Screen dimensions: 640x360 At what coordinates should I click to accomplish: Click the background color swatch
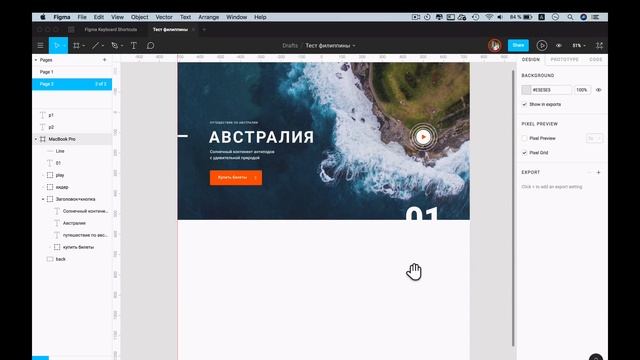click(x=526, y=90)
